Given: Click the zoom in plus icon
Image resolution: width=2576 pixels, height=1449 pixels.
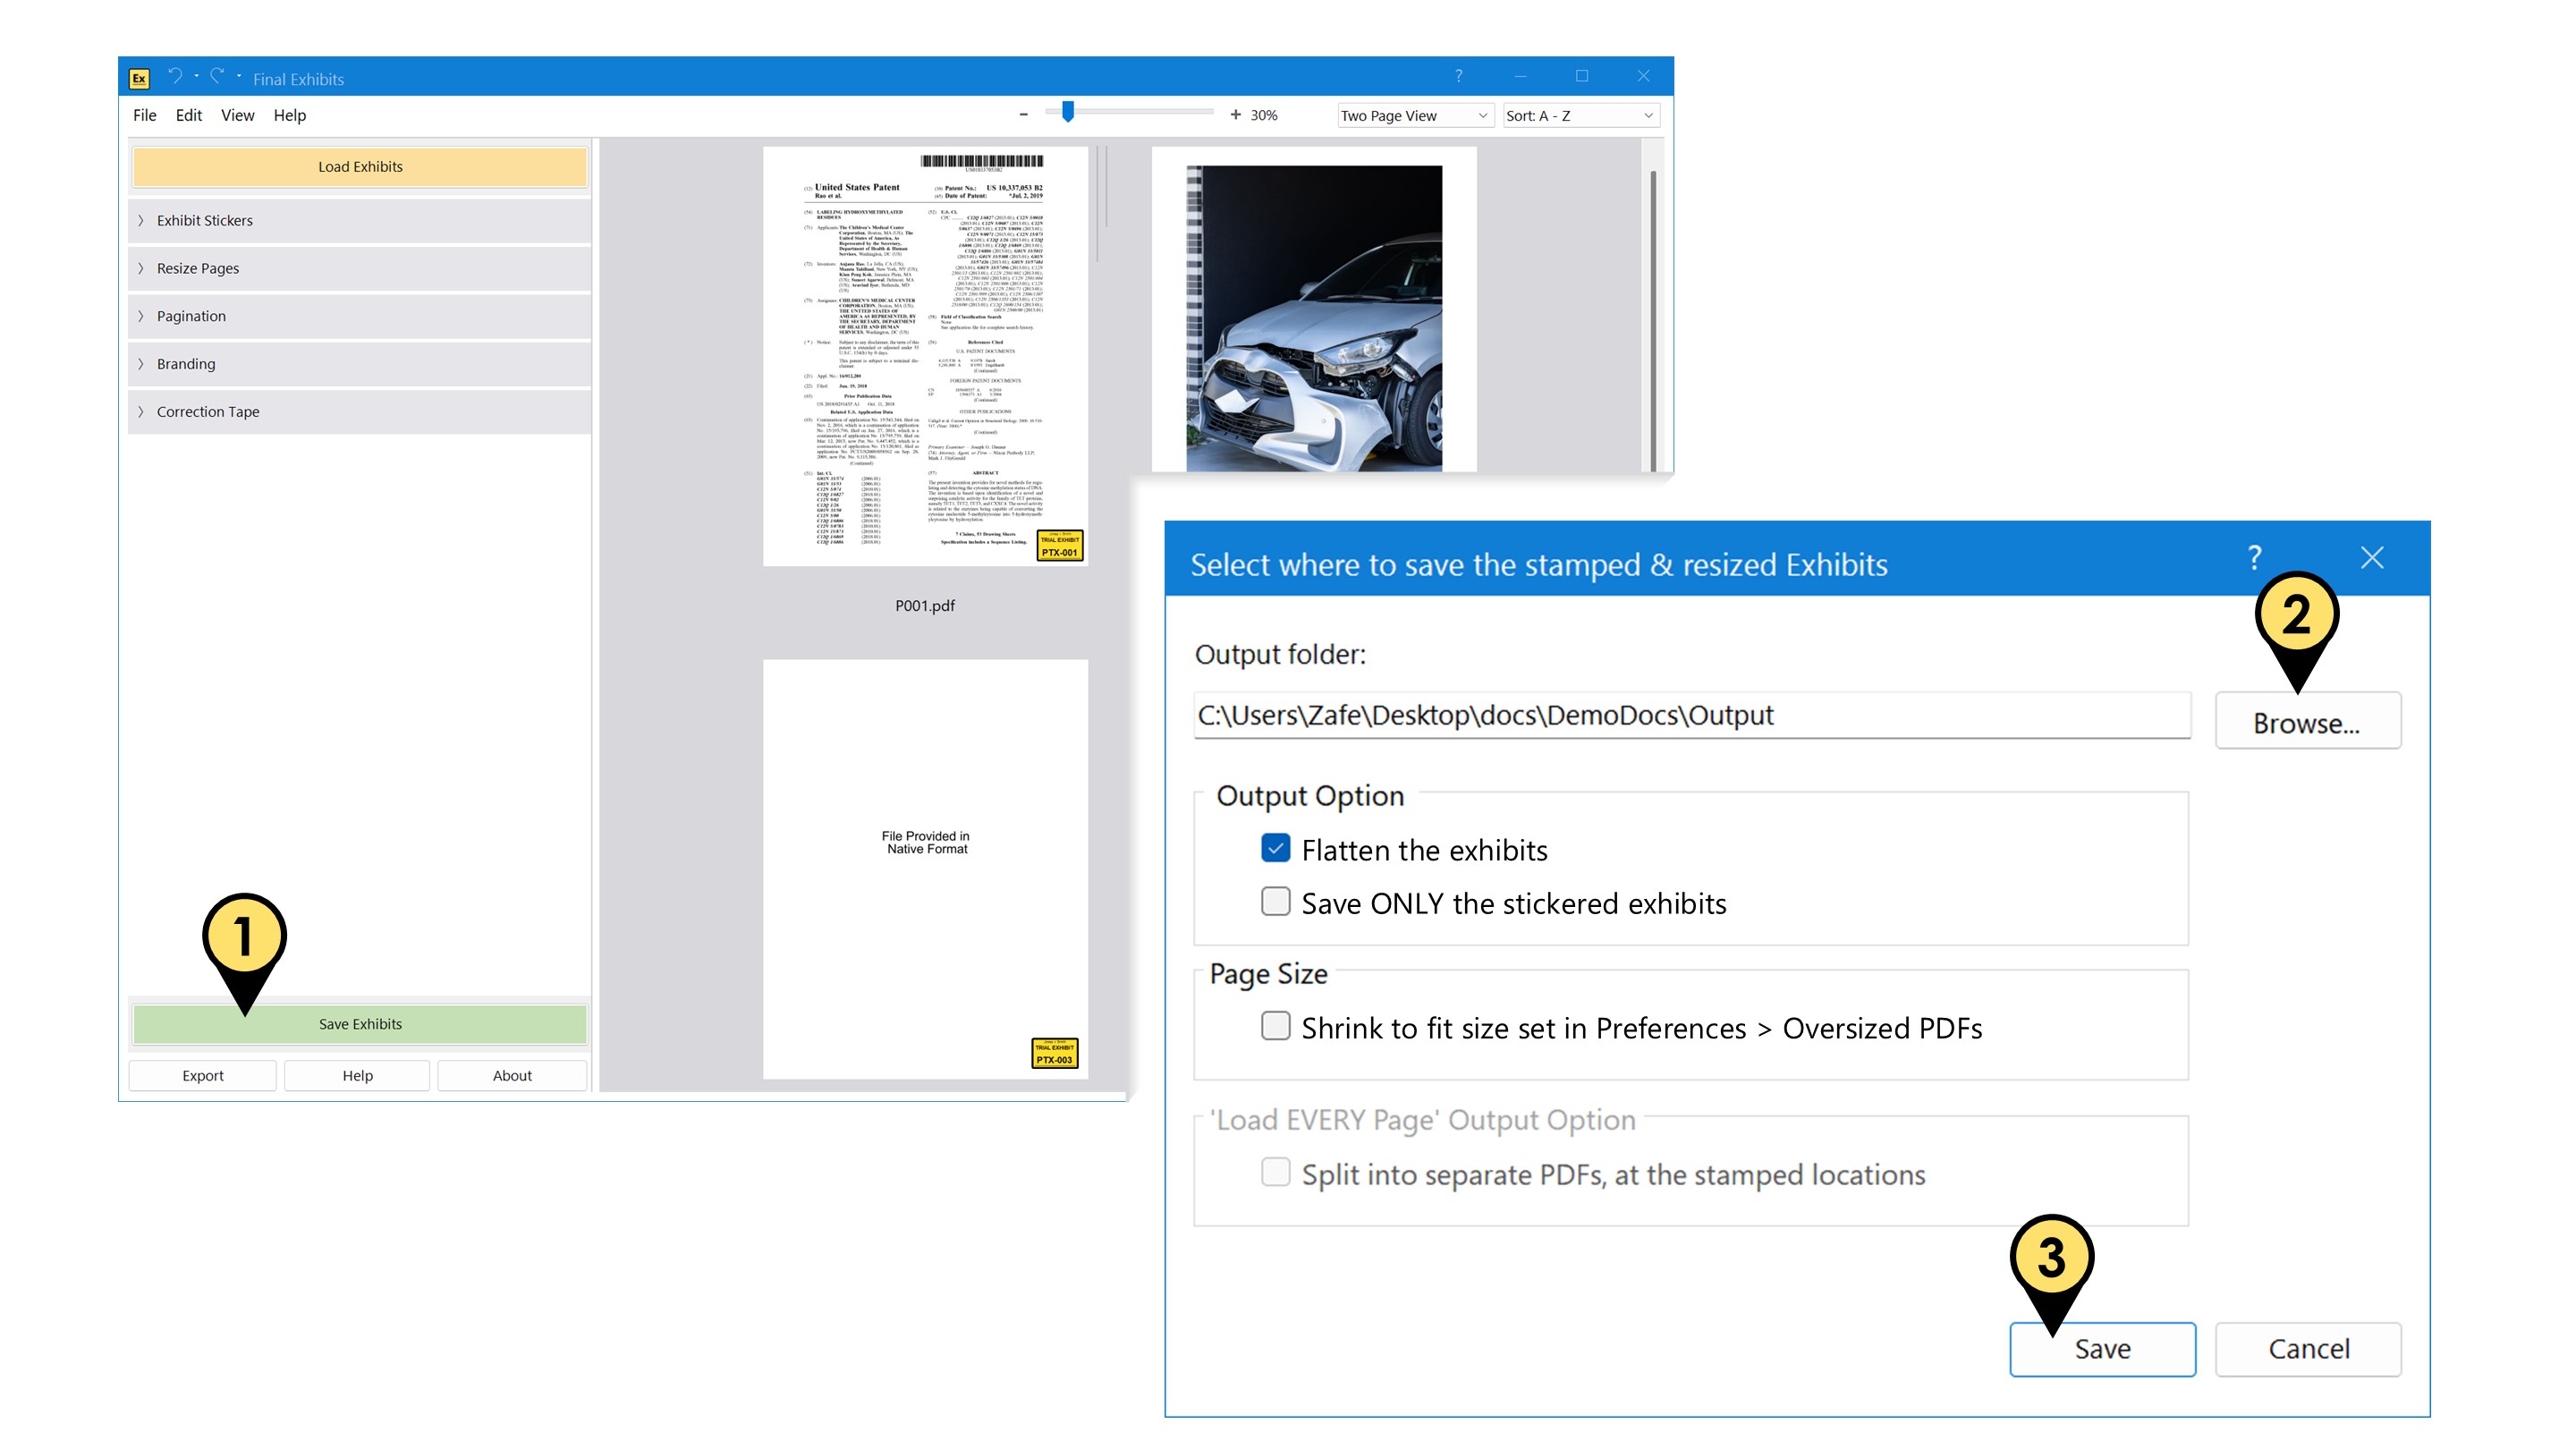Looking at the screenshot, I should (1235, 115).
